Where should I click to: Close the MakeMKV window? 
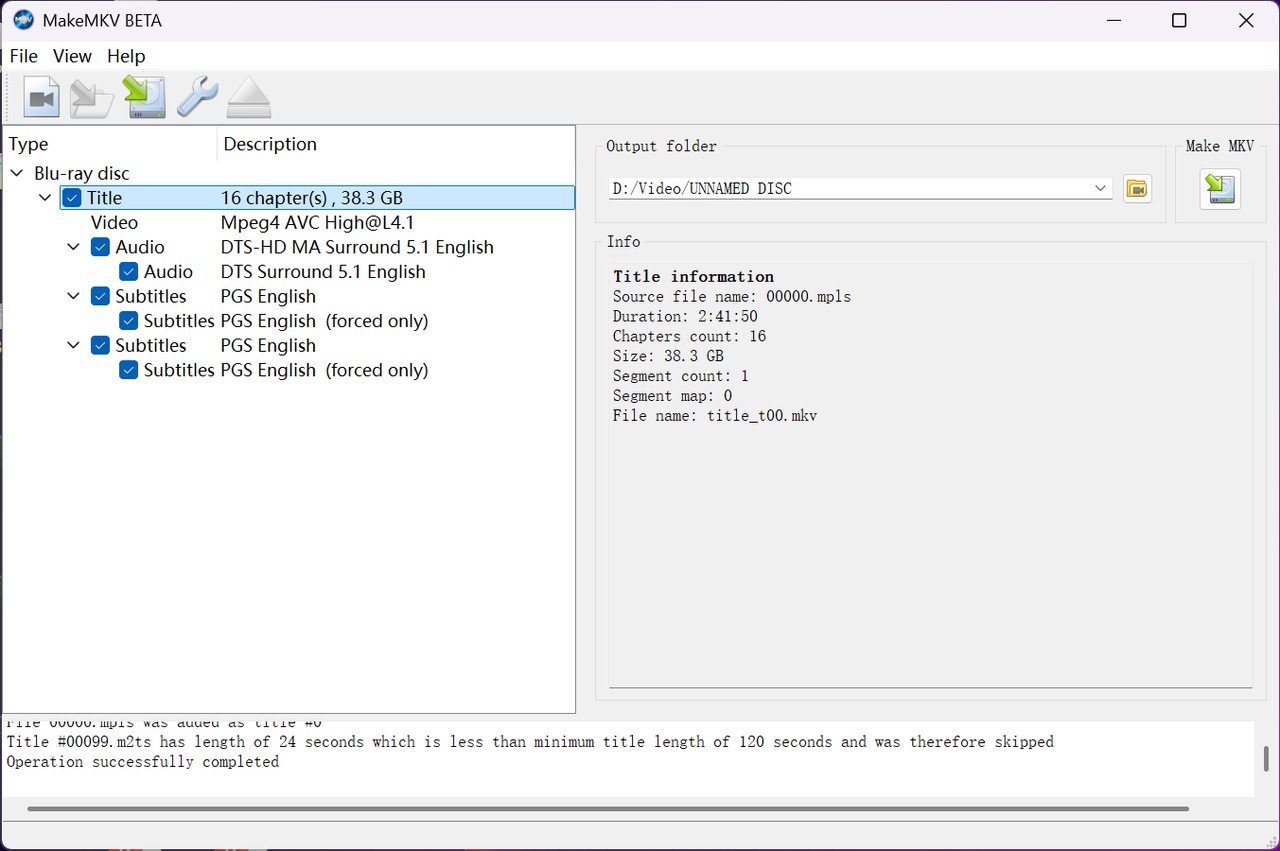point(1246,20)
